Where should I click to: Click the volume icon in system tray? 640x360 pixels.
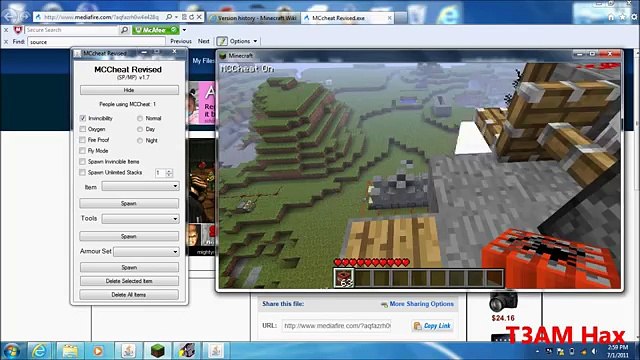(594, 351)
